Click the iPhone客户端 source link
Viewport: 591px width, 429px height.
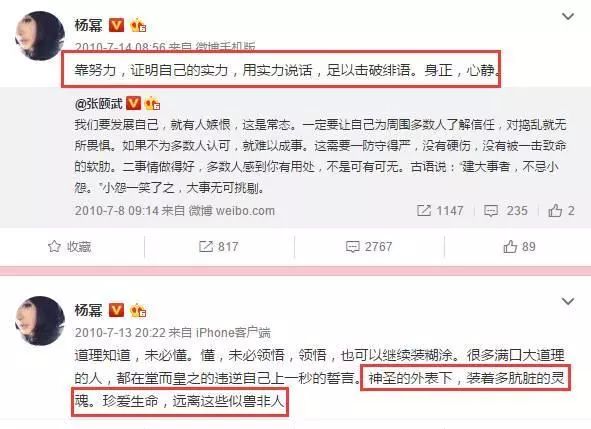[x=233, y=332]
